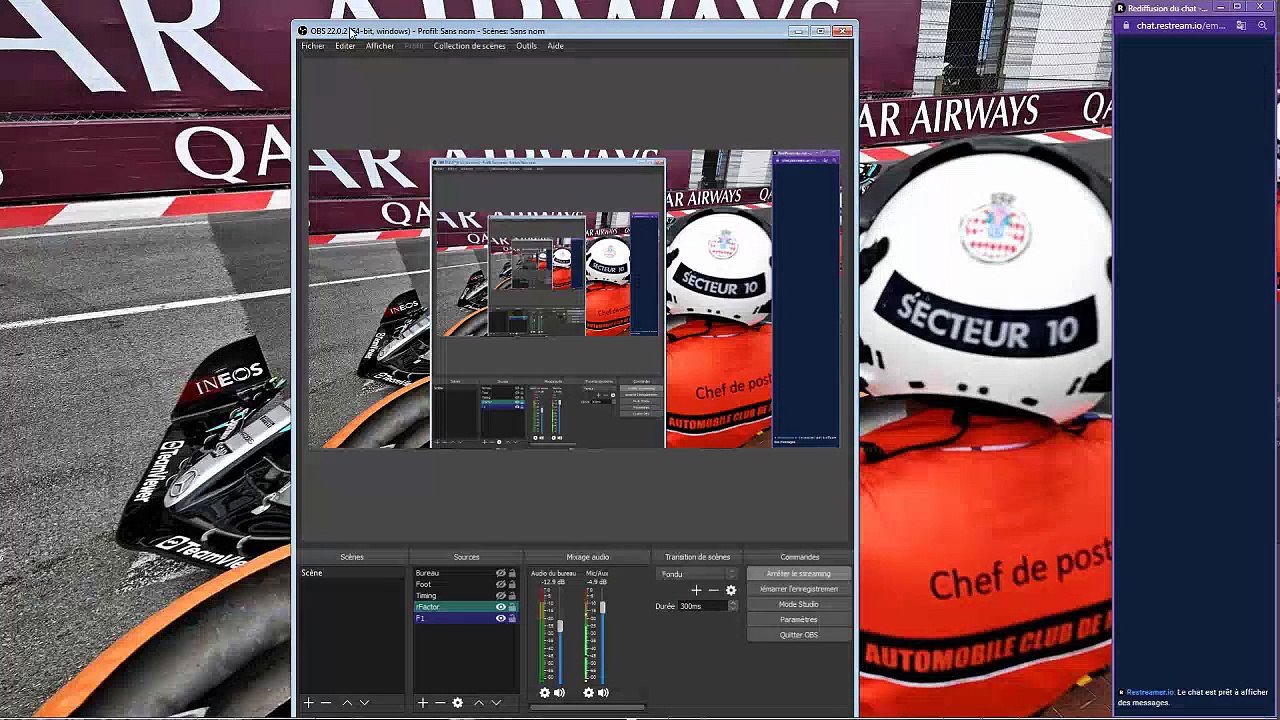Move the scene up in the Scènes list
The height and width of the screenshot is (720, 1280).
coord(347,703)
